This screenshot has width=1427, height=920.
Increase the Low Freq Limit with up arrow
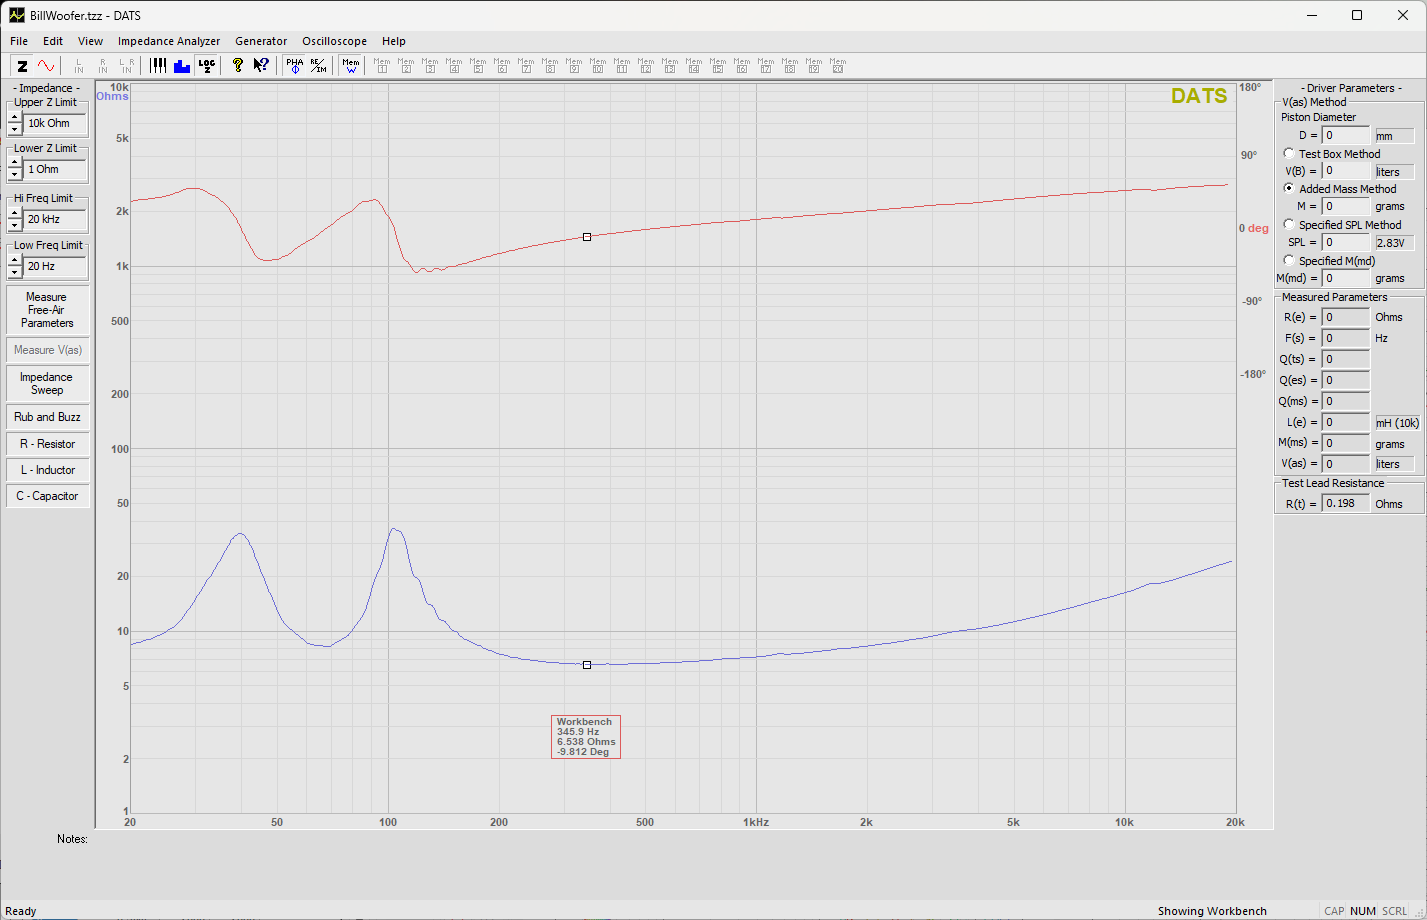pos(14,260)
